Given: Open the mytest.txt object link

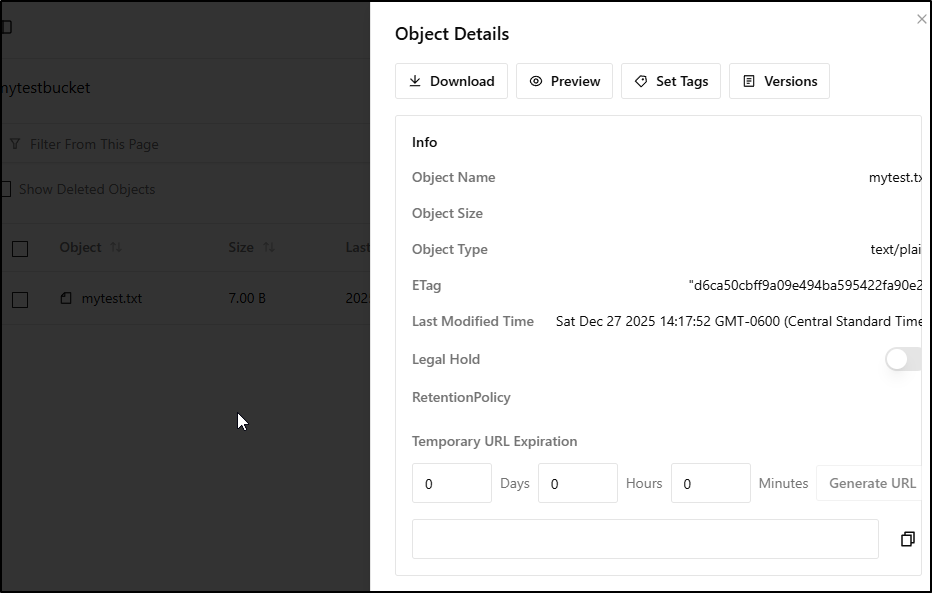Looking at the screenshot, I should (x=112, y=298).
